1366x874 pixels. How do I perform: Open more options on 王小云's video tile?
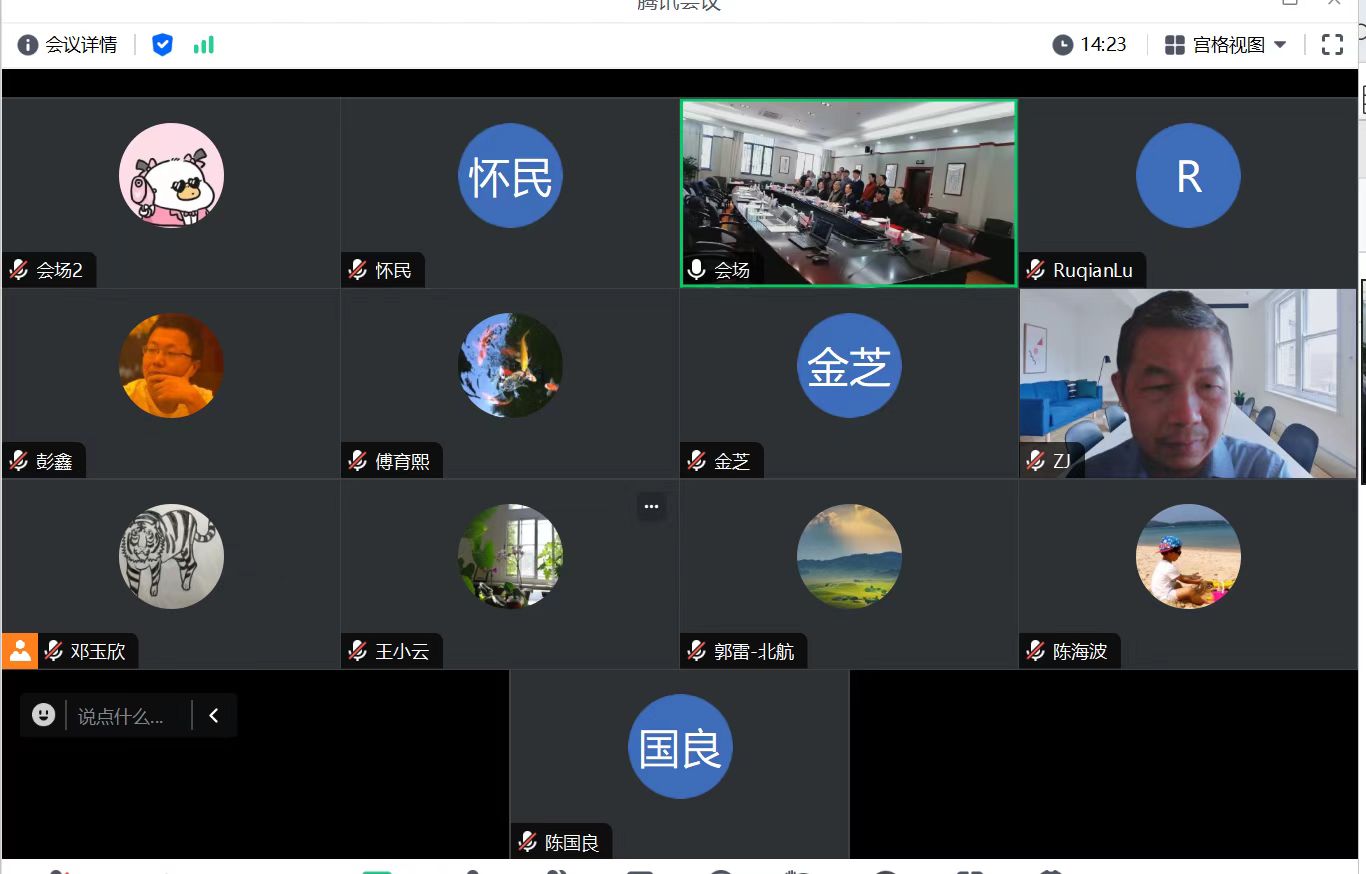pos(651,507)
